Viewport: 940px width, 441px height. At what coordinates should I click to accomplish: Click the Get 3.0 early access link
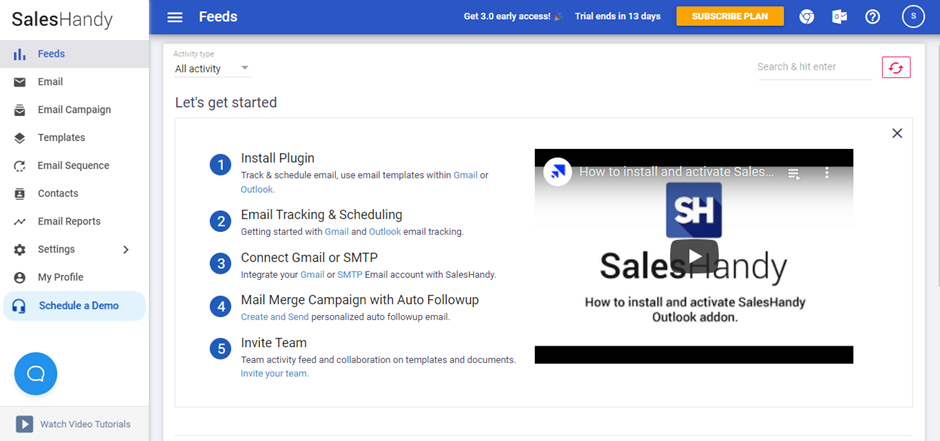click(513, 17)
